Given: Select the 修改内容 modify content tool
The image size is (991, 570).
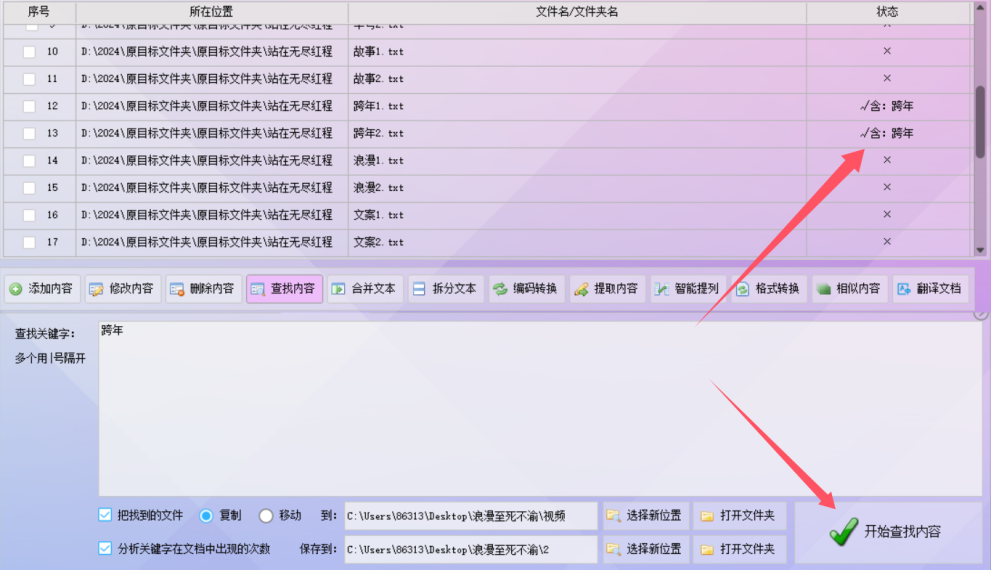Looking at the screenshot, I should coord(121,289).
